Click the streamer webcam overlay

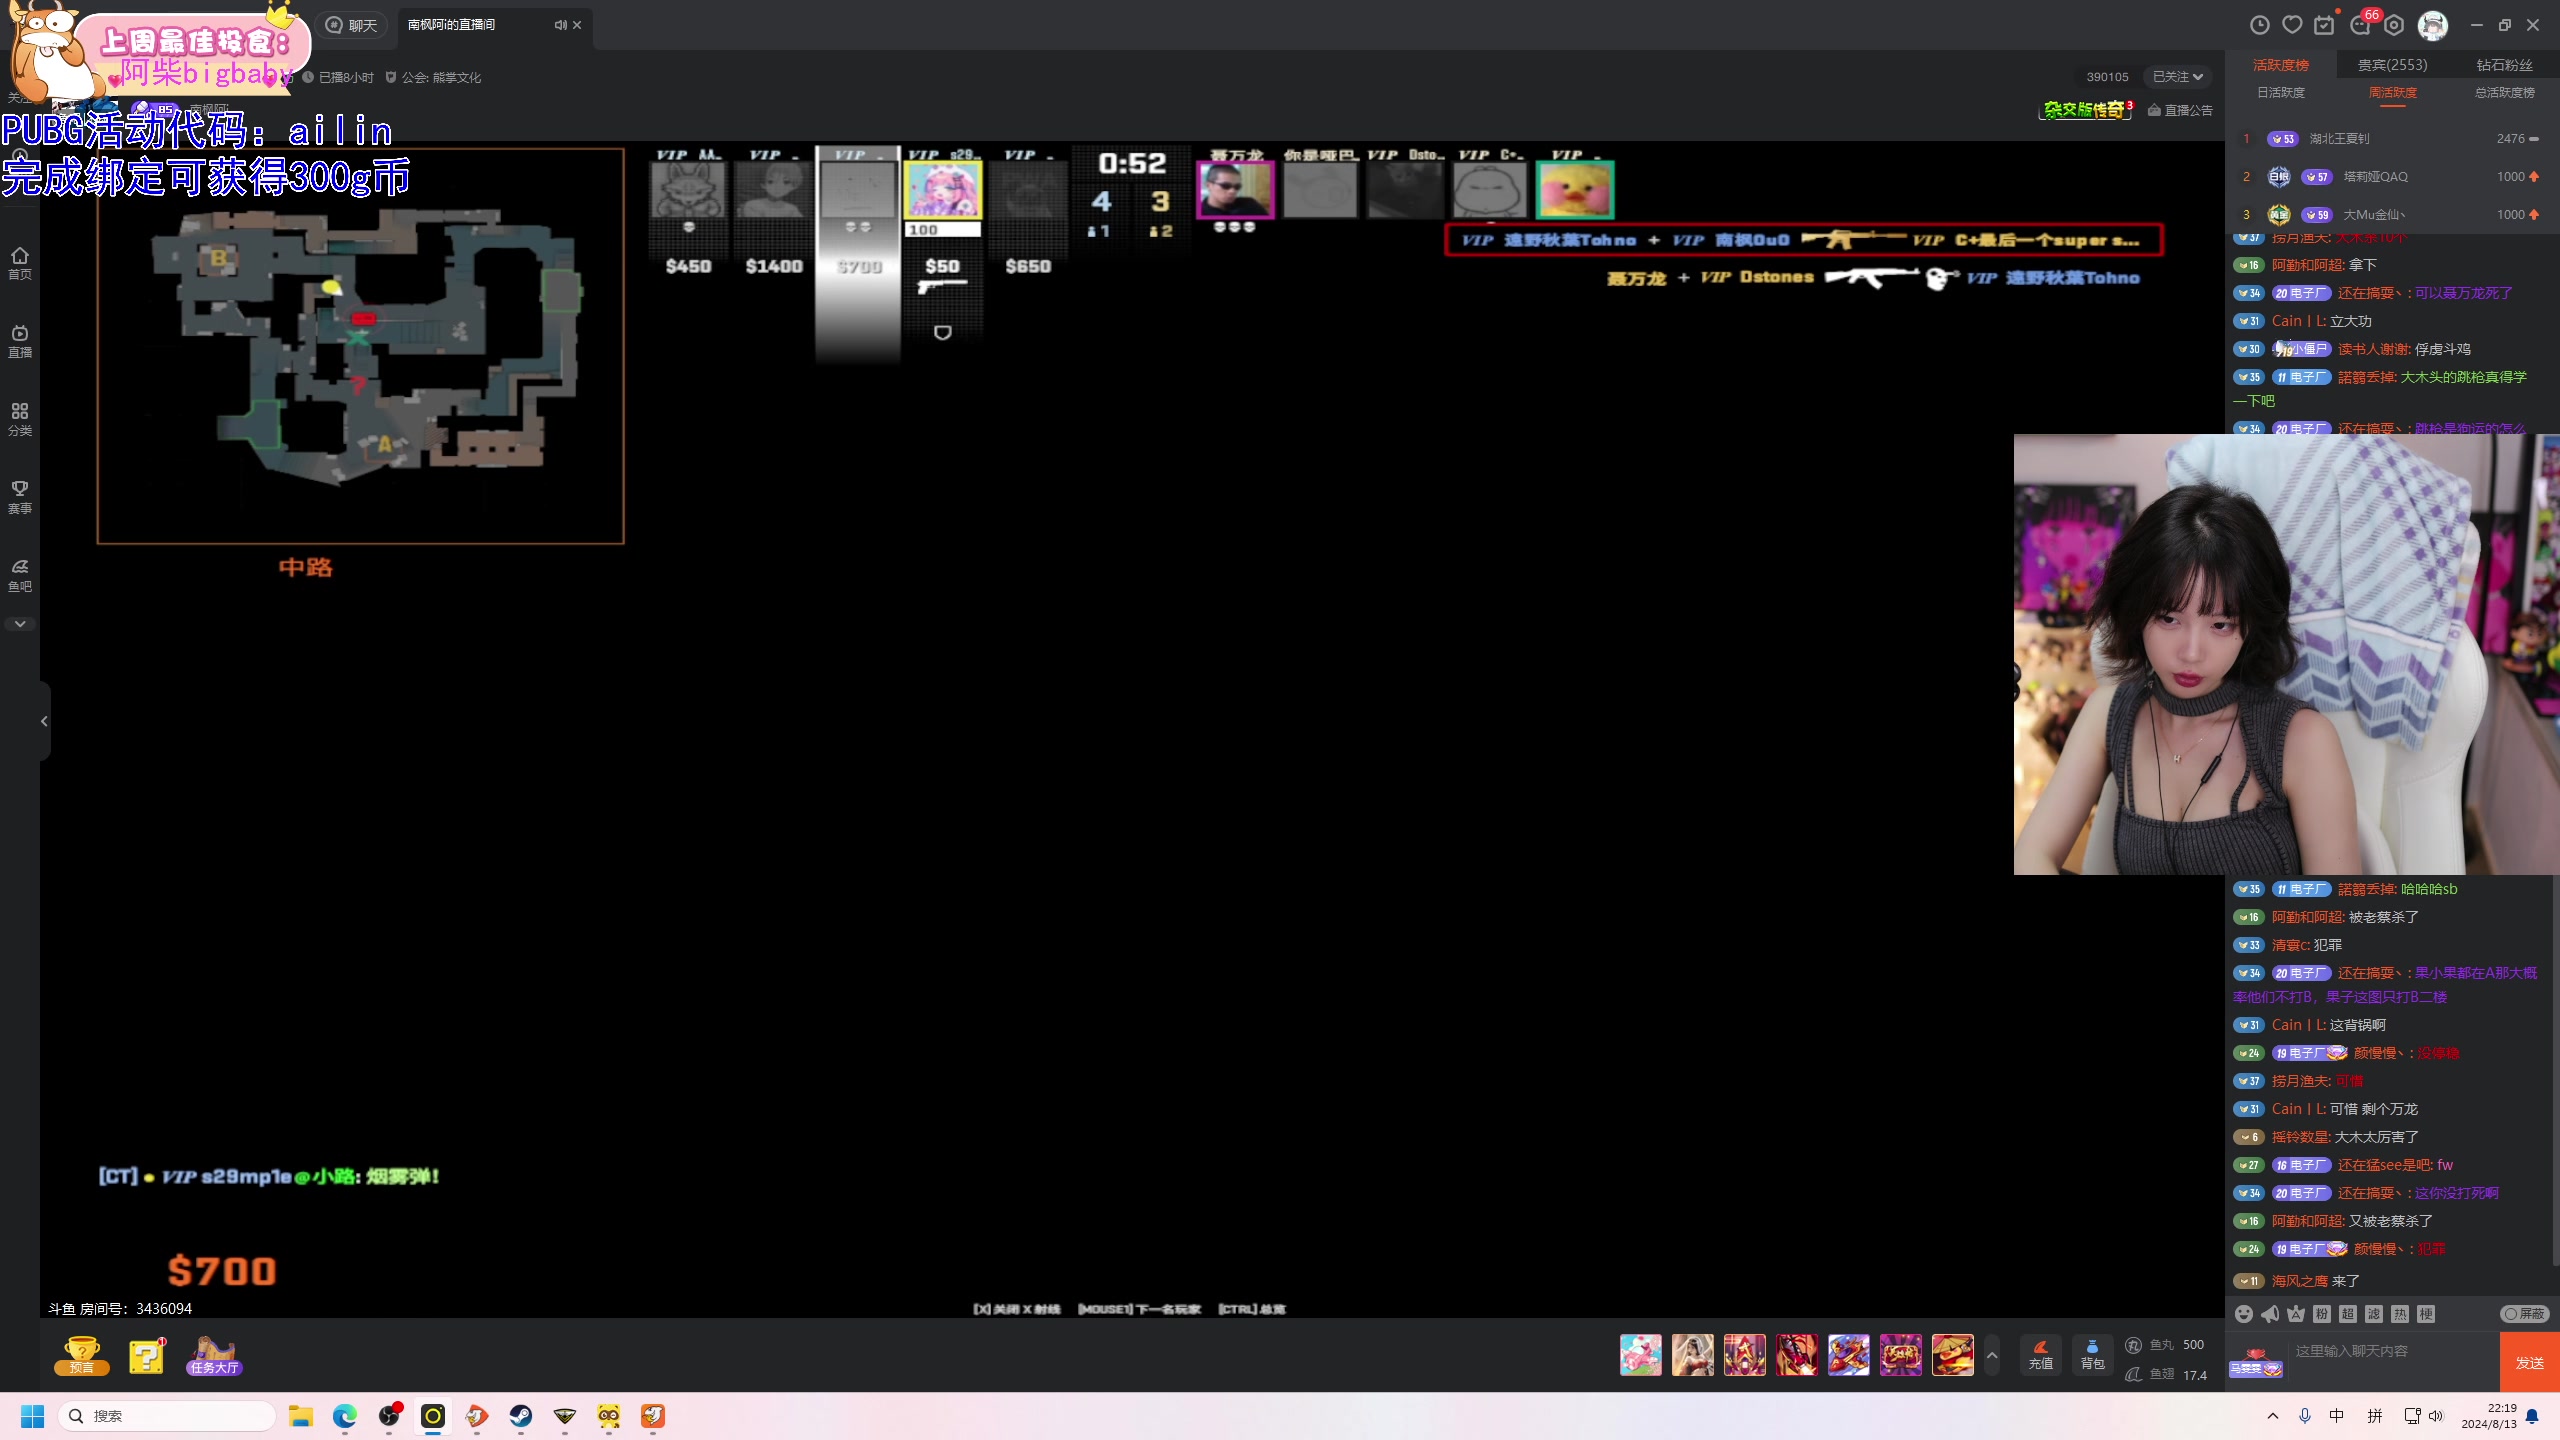[x=2286, y=654]
